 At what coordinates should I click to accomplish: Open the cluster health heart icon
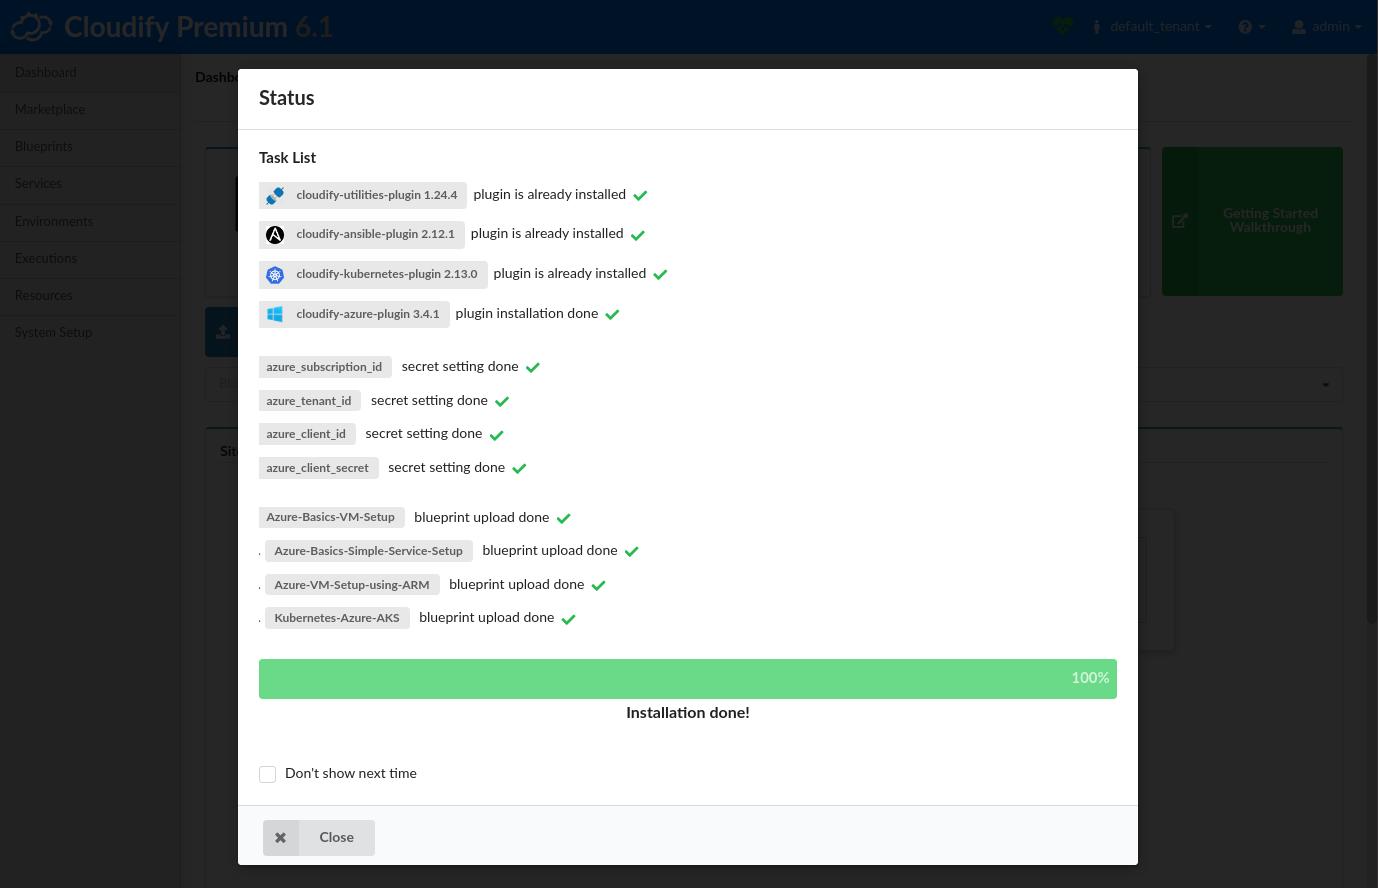[1062, 26]
